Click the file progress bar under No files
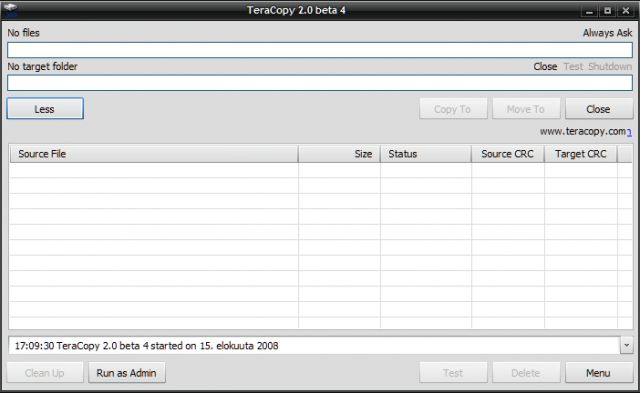The image size is (640, 393). (x=320, y=50)
